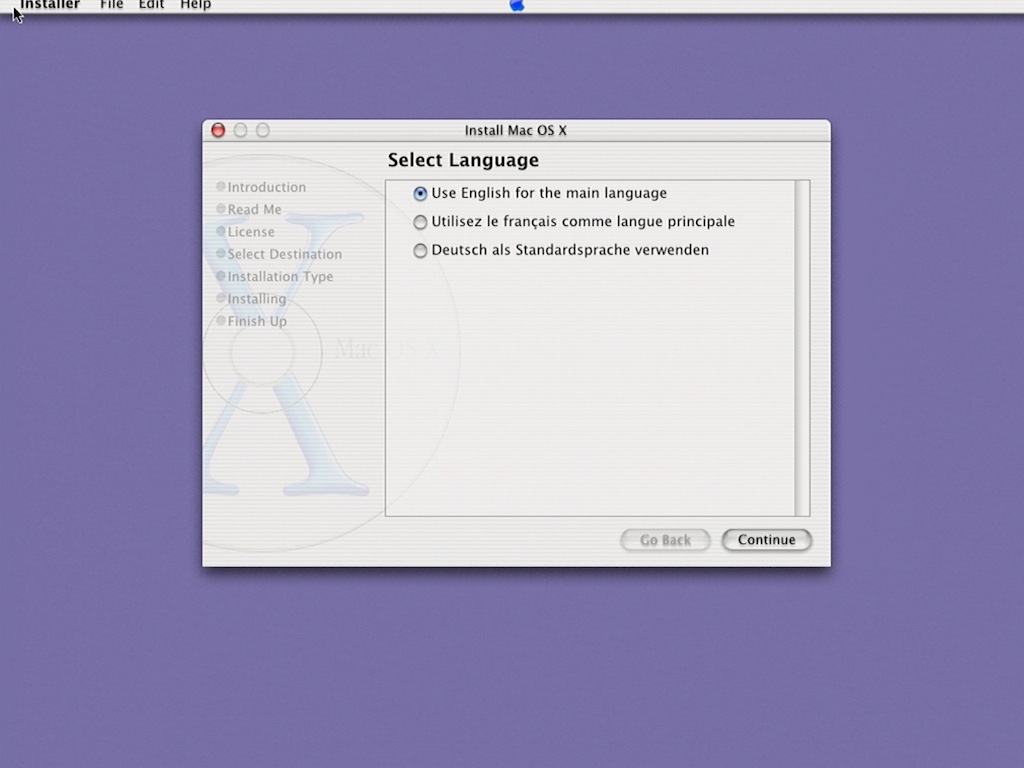Click the bullet beside Finish Up step

221,320
